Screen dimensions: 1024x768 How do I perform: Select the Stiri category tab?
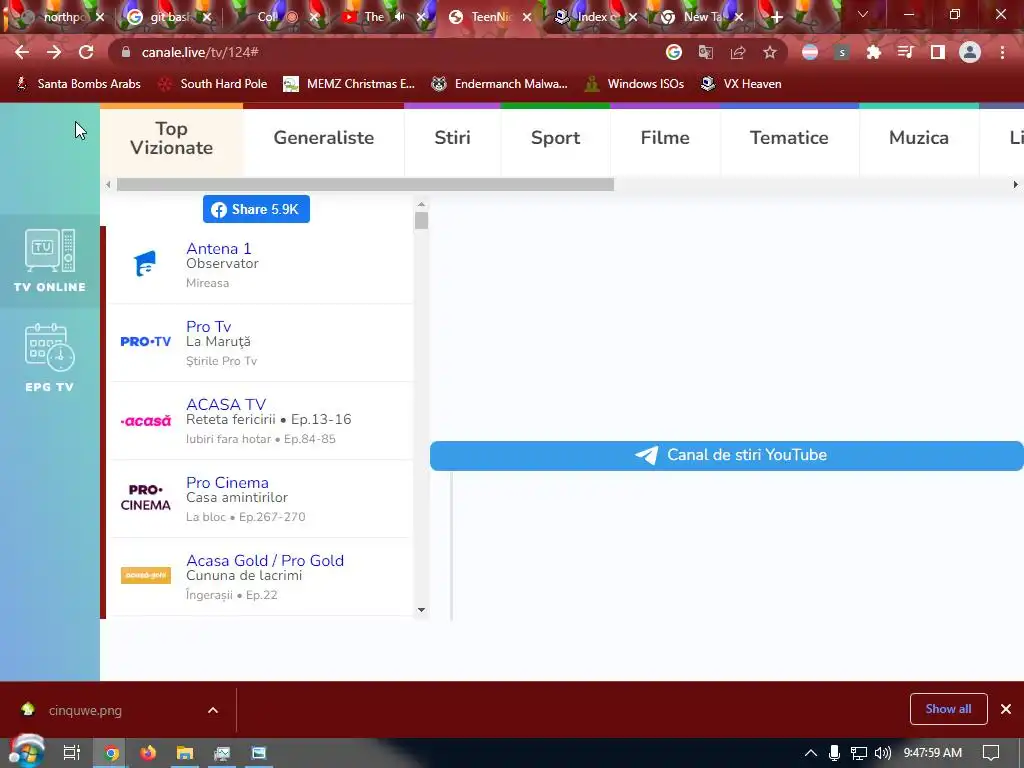click(x=453, y=138)
